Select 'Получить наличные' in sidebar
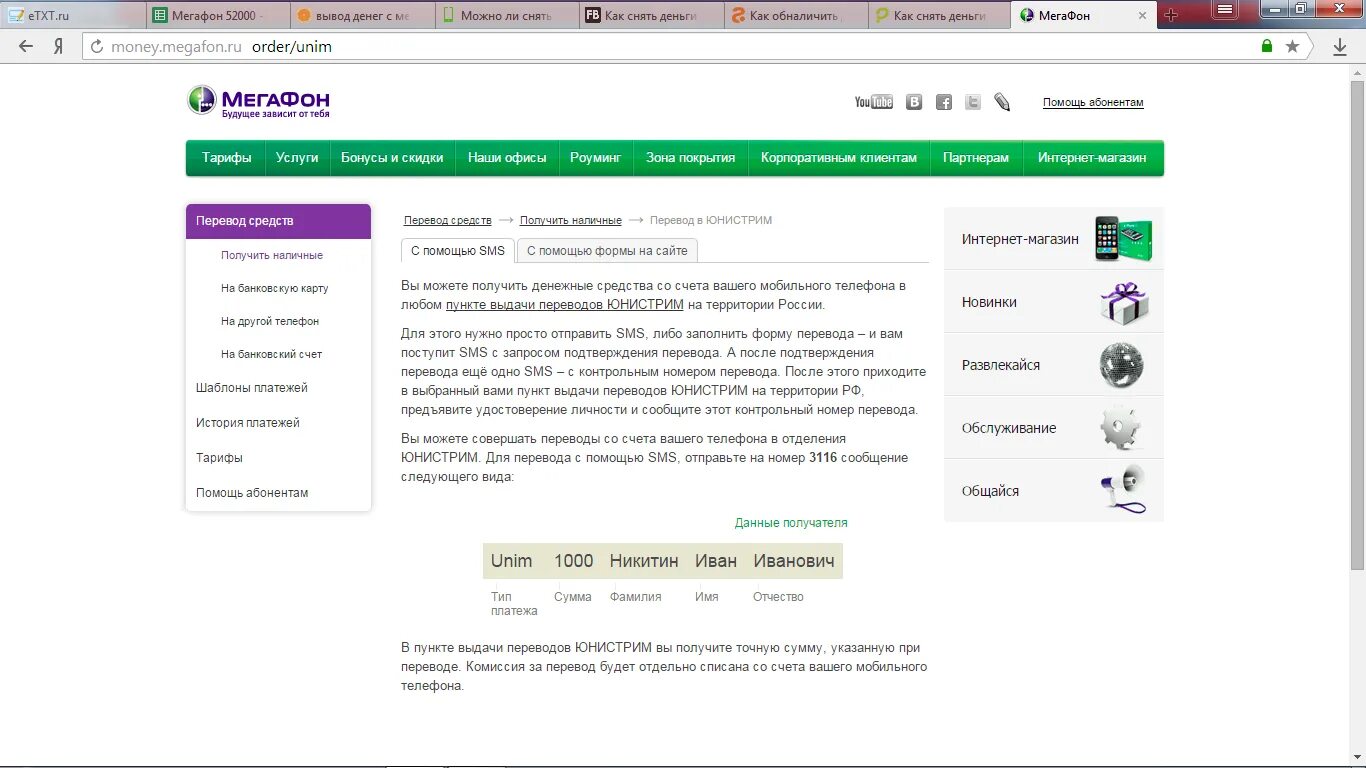The width and height of the screenshot is (1366, 768). 272,255
